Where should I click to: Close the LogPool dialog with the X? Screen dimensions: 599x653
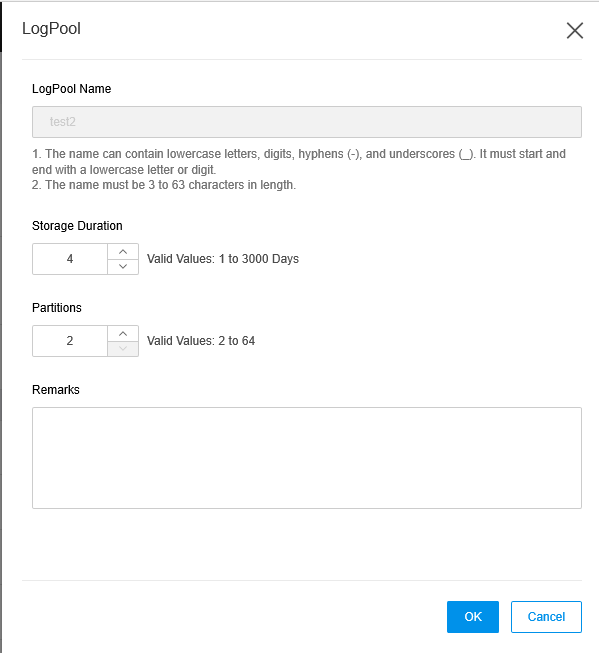click(x=574, y=30)
